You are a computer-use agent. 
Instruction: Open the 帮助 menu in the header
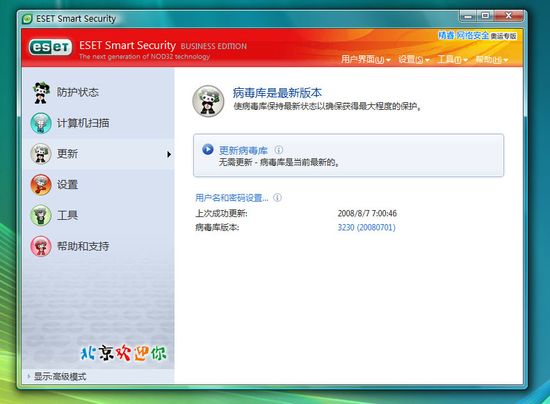[x=492, y=60]
